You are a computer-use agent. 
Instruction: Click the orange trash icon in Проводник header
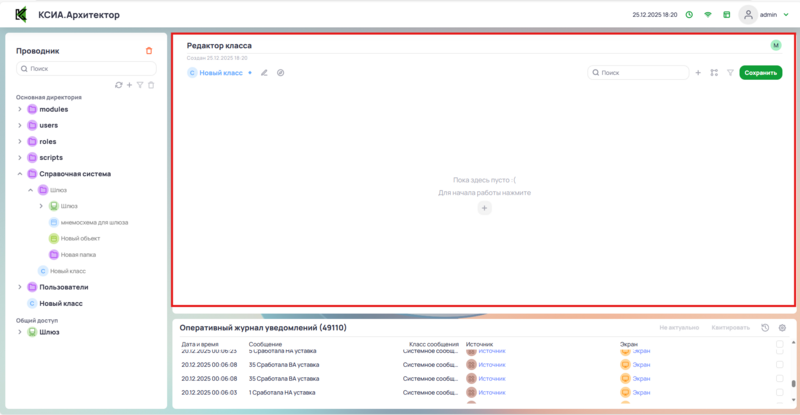click(149, 50)
